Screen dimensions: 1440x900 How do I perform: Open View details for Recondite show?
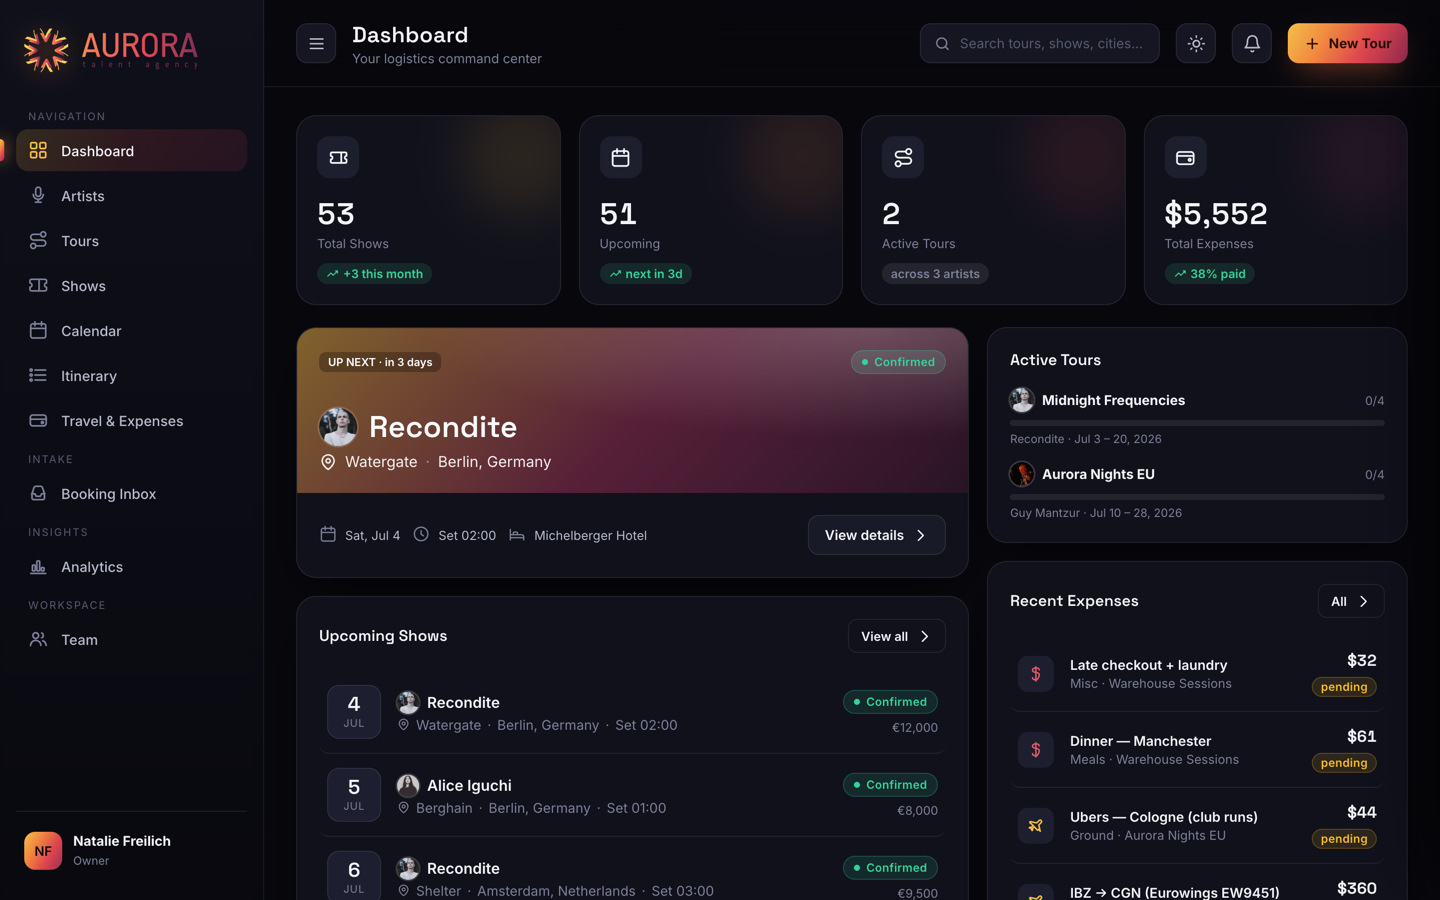(876, 535)
